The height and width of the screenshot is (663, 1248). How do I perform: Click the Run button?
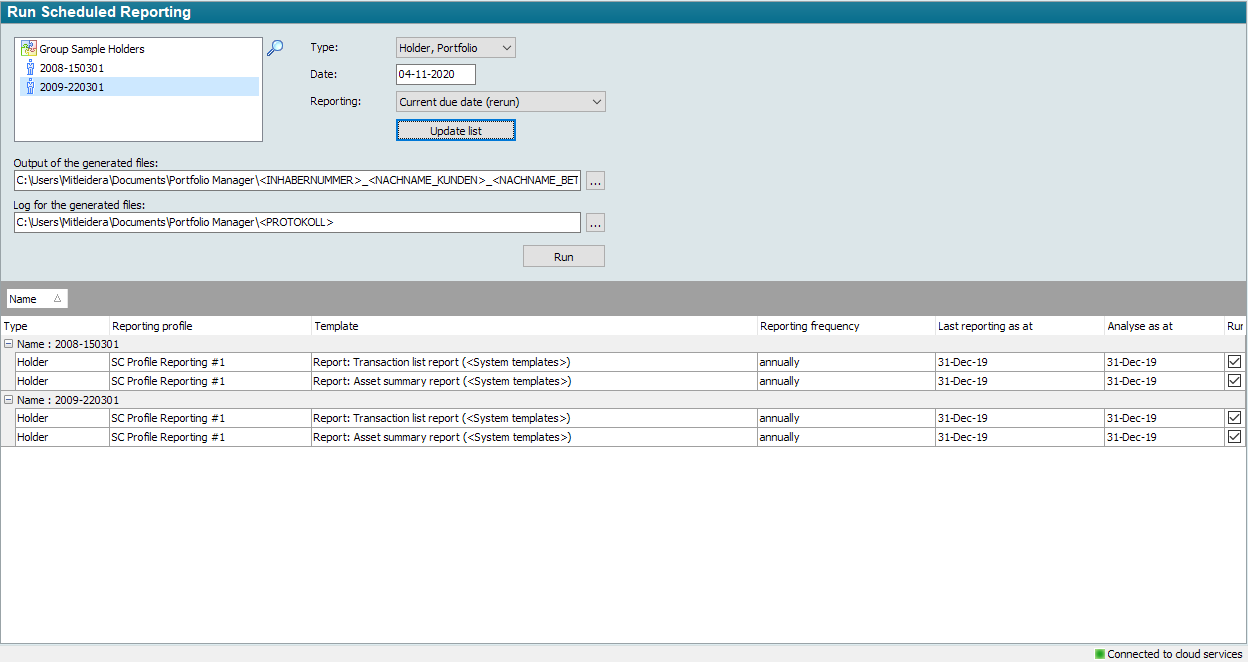tap(563, 257)
